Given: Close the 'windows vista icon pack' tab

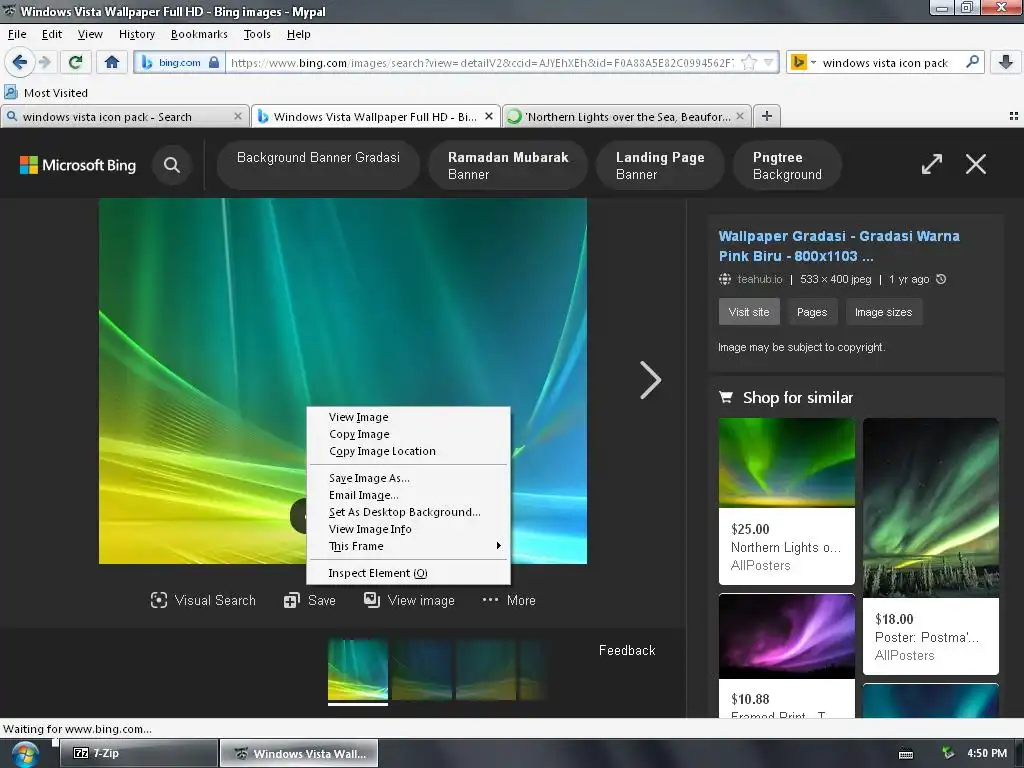Looking at the screenshot, I should pyautogui.click(x=238, y=116).
